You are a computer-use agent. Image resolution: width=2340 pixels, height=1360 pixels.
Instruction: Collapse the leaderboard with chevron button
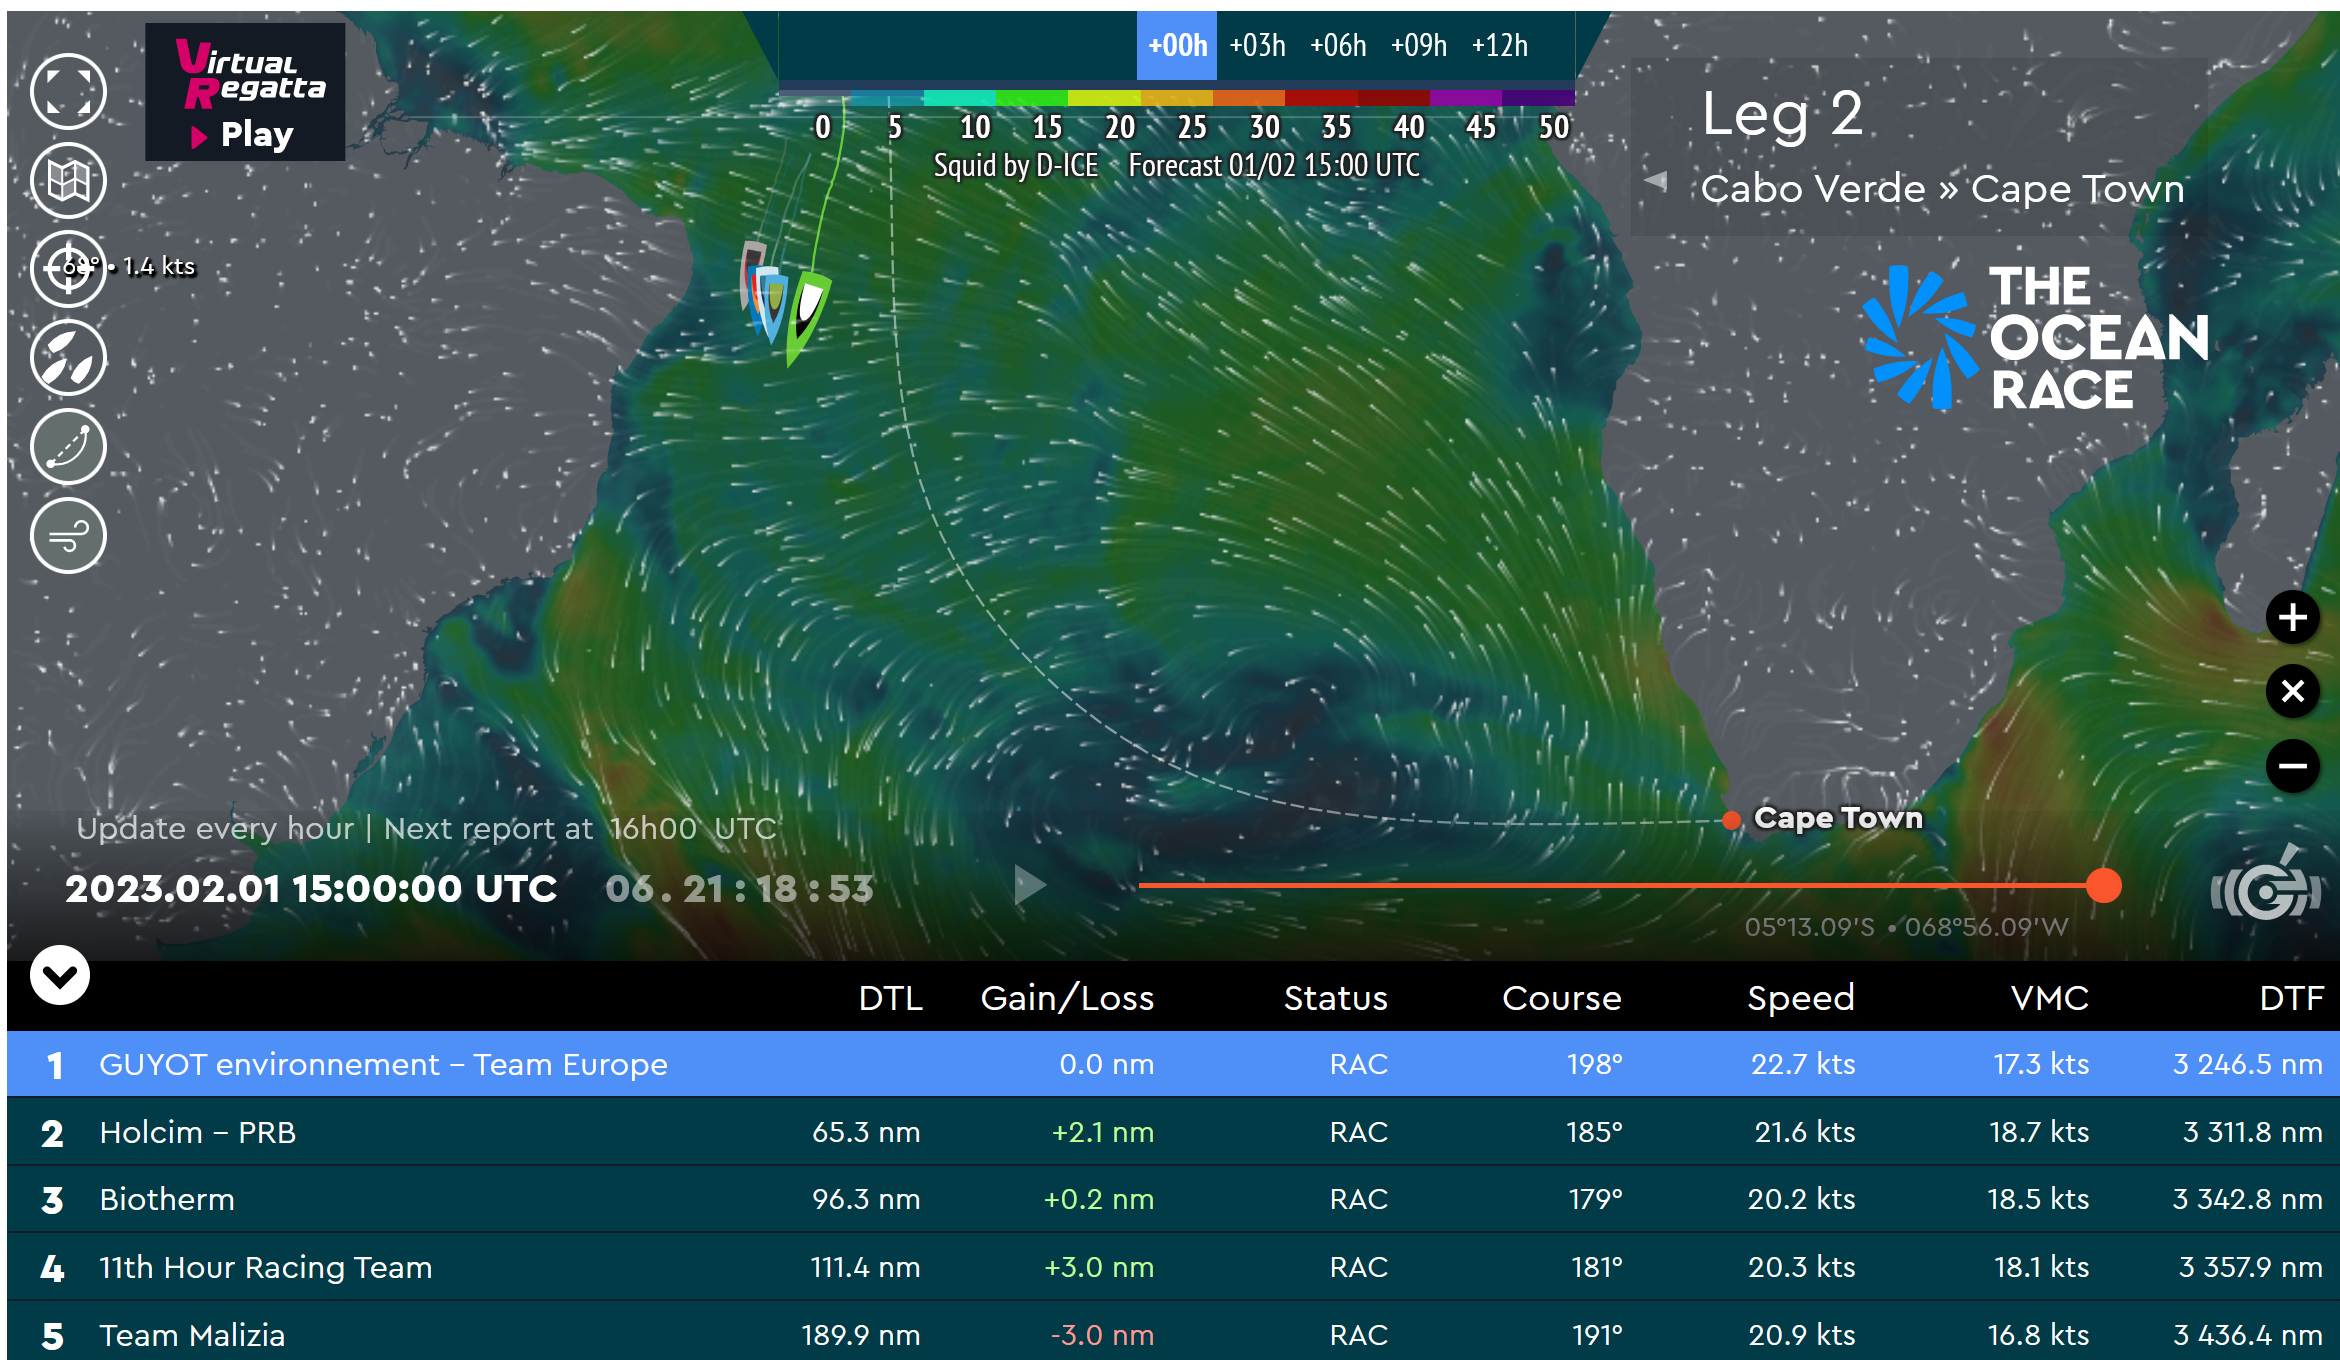[60, 975]
